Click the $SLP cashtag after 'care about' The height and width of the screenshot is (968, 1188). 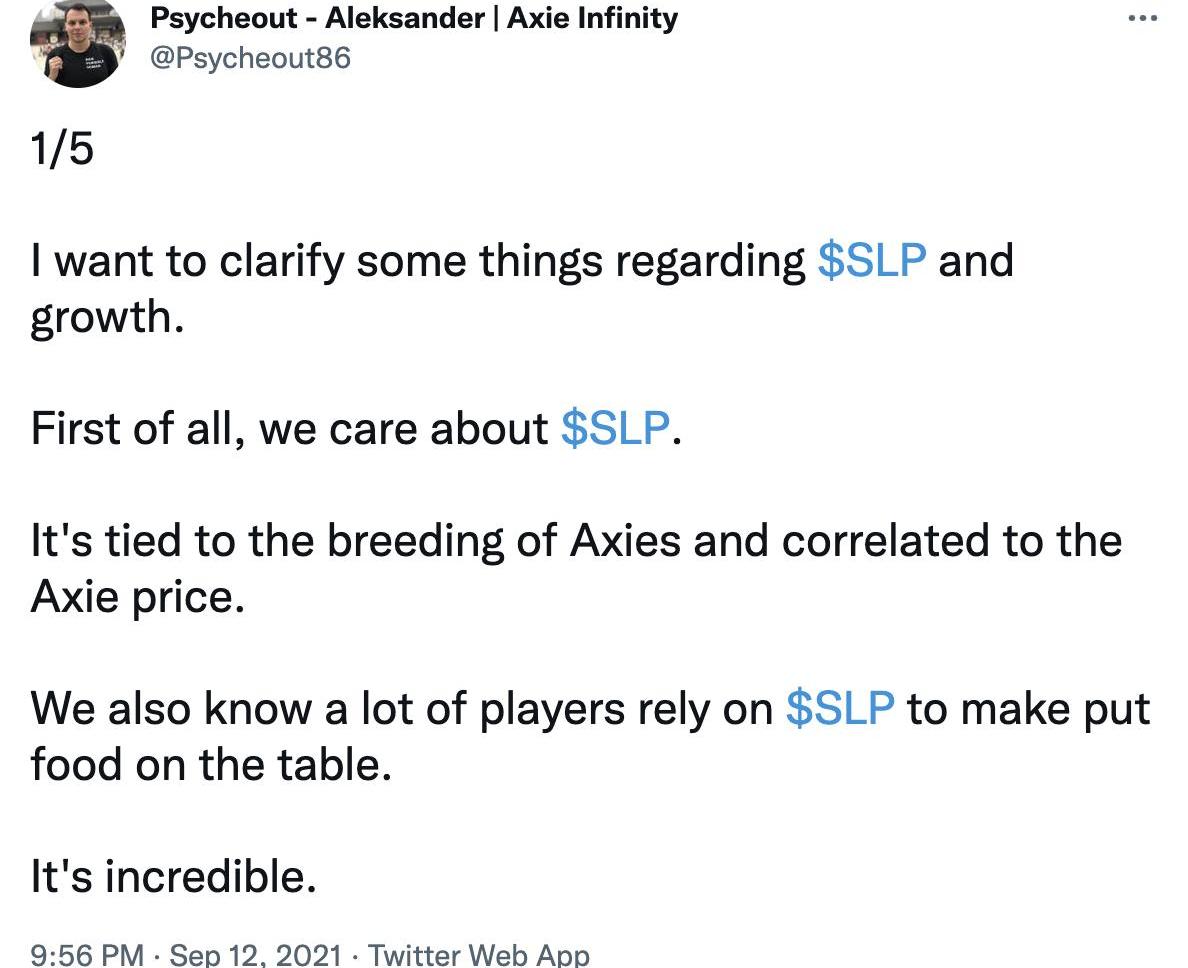pos(614,428)
